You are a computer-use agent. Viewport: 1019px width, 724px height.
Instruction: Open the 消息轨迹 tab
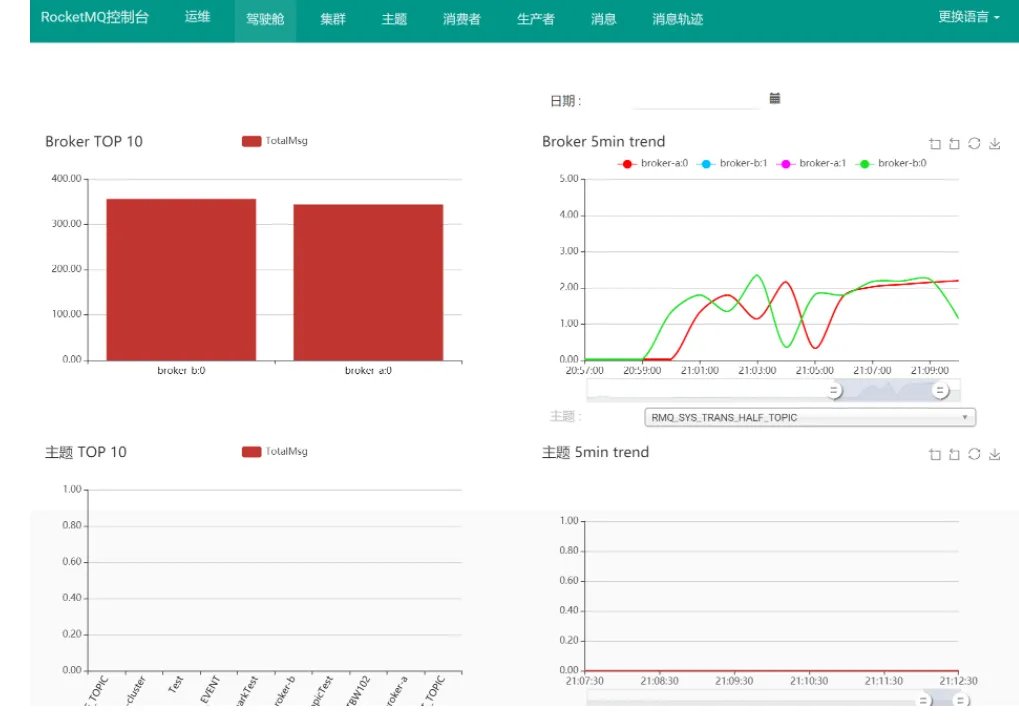pyautogui.click(x=677, y=19)
